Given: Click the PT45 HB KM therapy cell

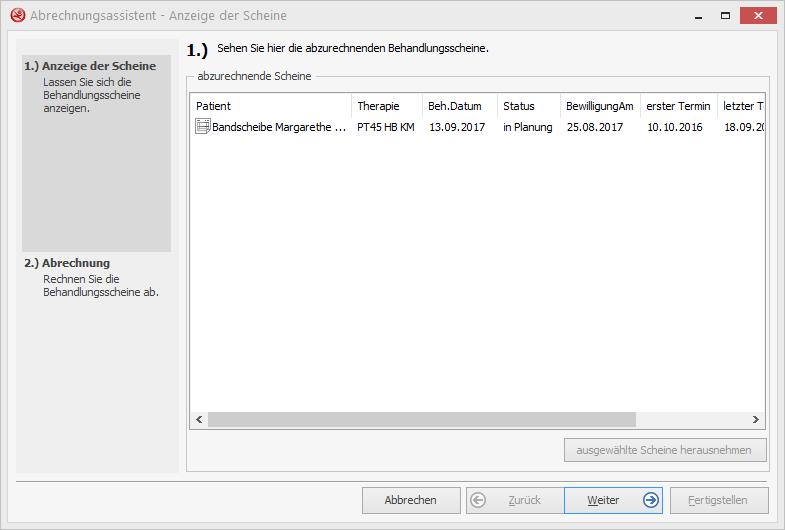Looking at the screenshot, I should pyautogui.click(x=385, y=127).
